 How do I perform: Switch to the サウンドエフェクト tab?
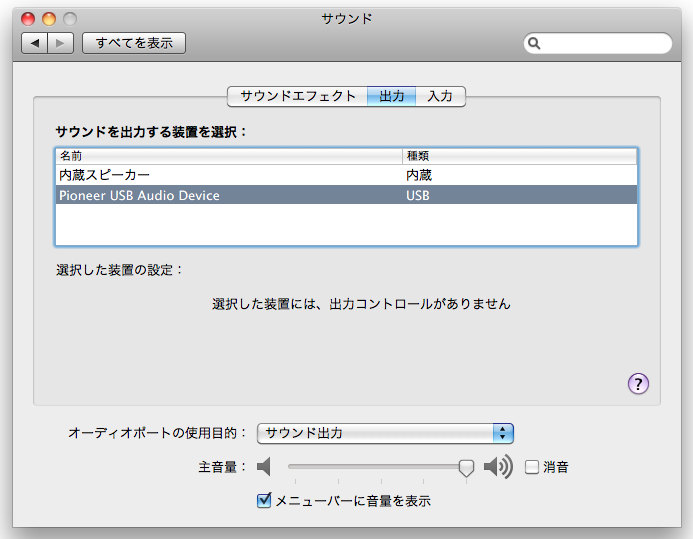pos(298,96)
